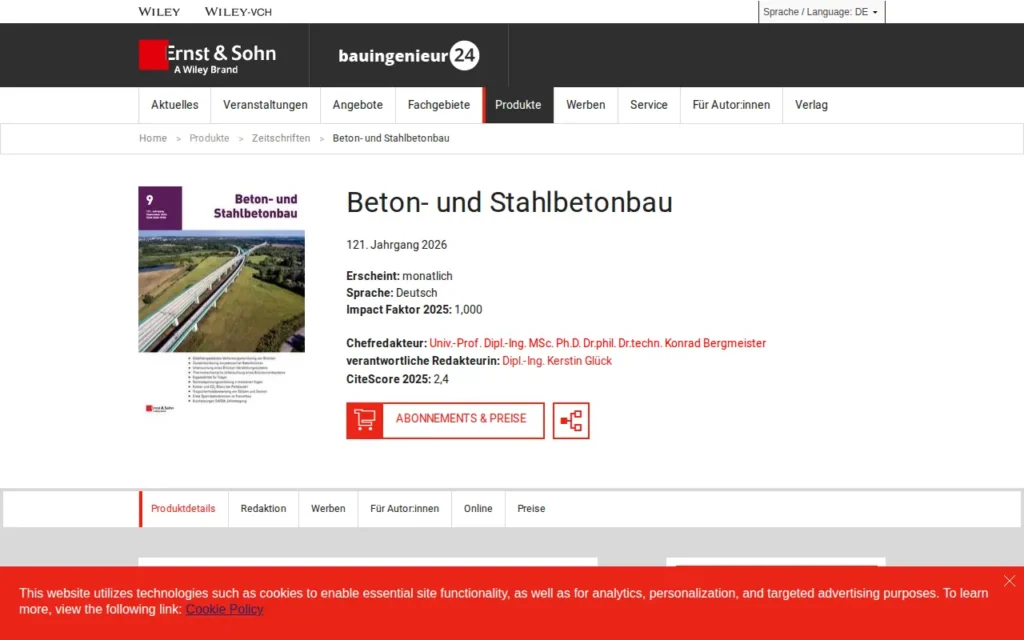This screenshot has width=1024, height=640.
Task: Open Konrad Bergmeister's editor profile
Action: point(598,344)
